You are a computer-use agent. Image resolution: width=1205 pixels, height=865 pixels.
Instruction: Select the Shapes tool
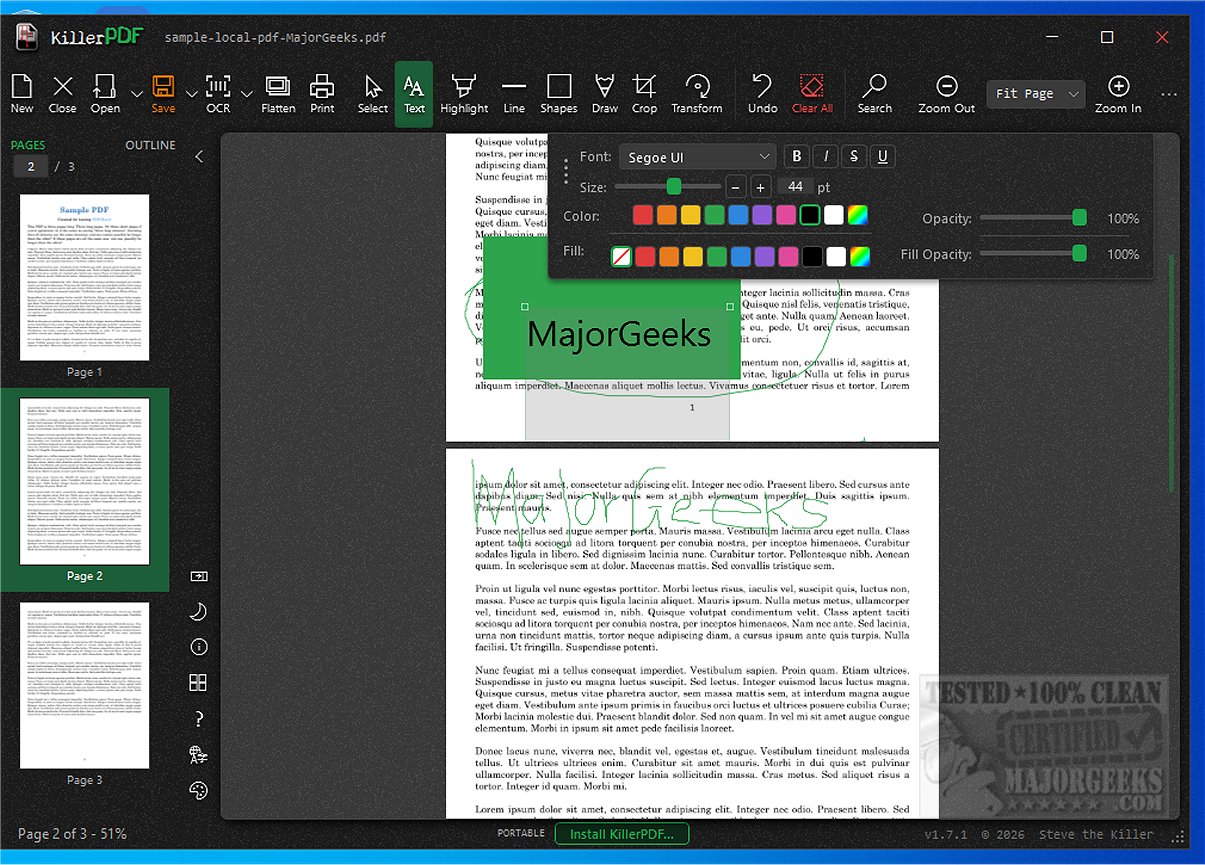[x=559, y=94]
